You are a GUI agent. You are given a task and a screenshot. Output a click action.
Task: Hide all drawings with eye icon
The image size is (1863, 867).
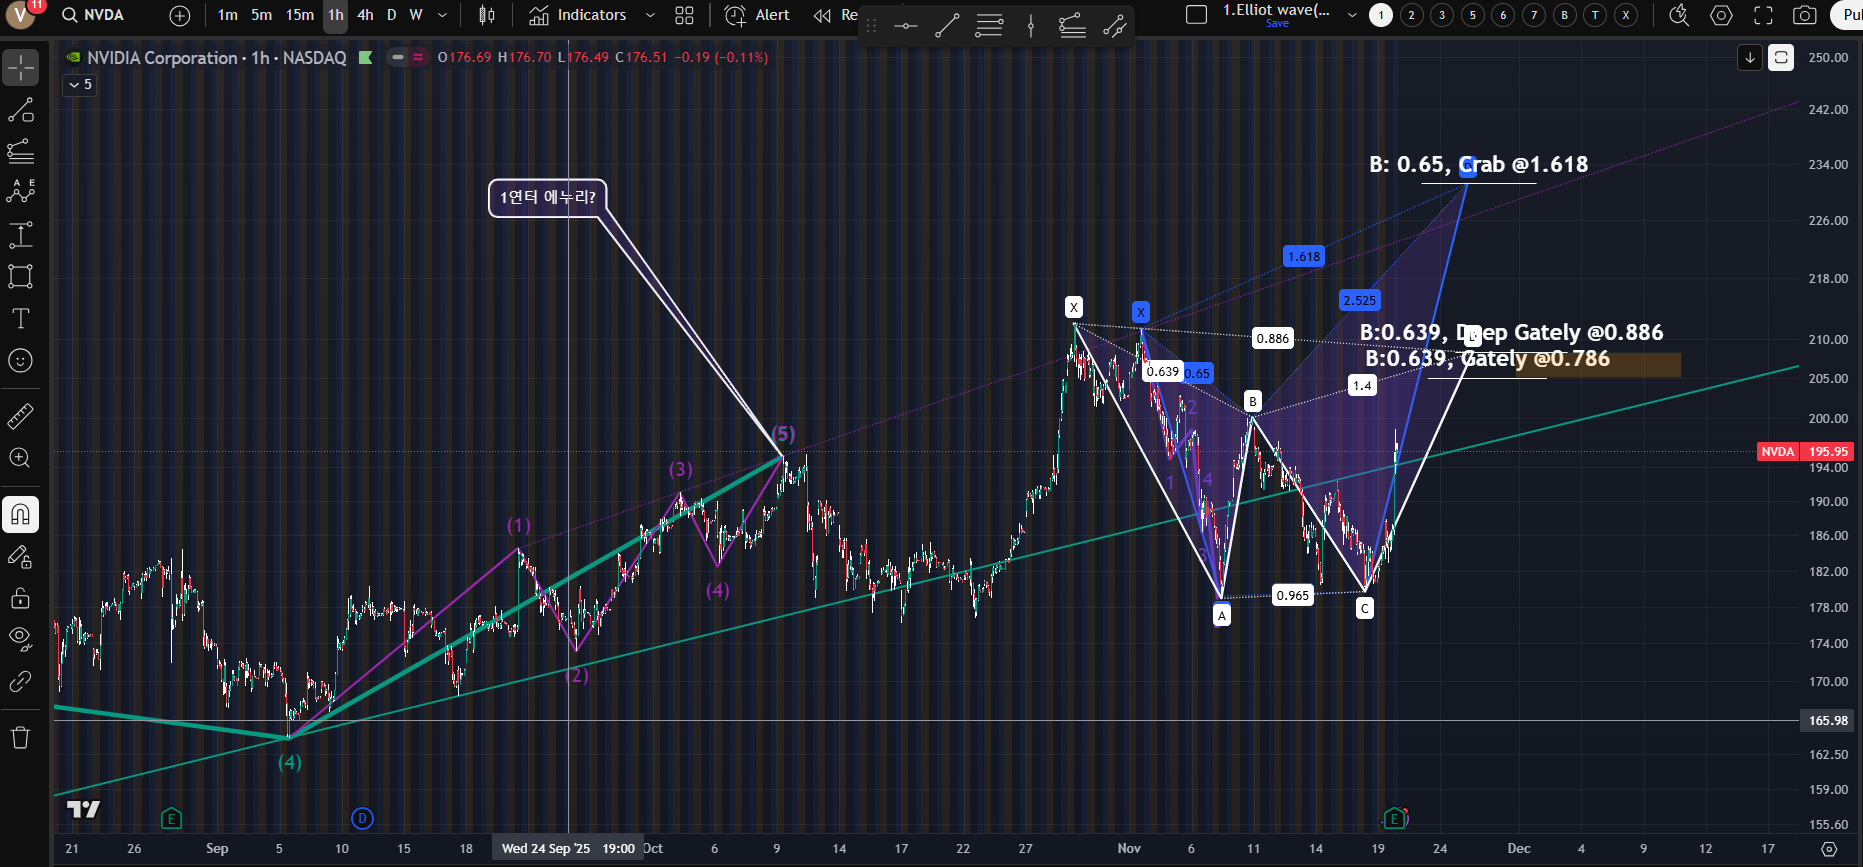pyautogui.click(x=20, y=639)
